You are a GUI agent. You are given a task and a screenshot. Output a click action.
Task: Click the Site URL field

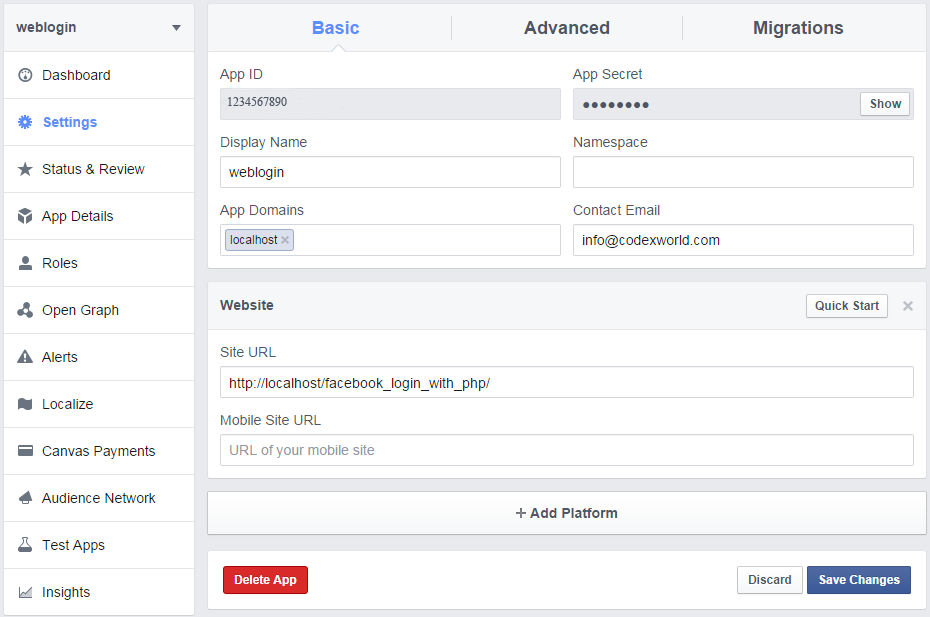pyautogui.click(x=566, y=382)
